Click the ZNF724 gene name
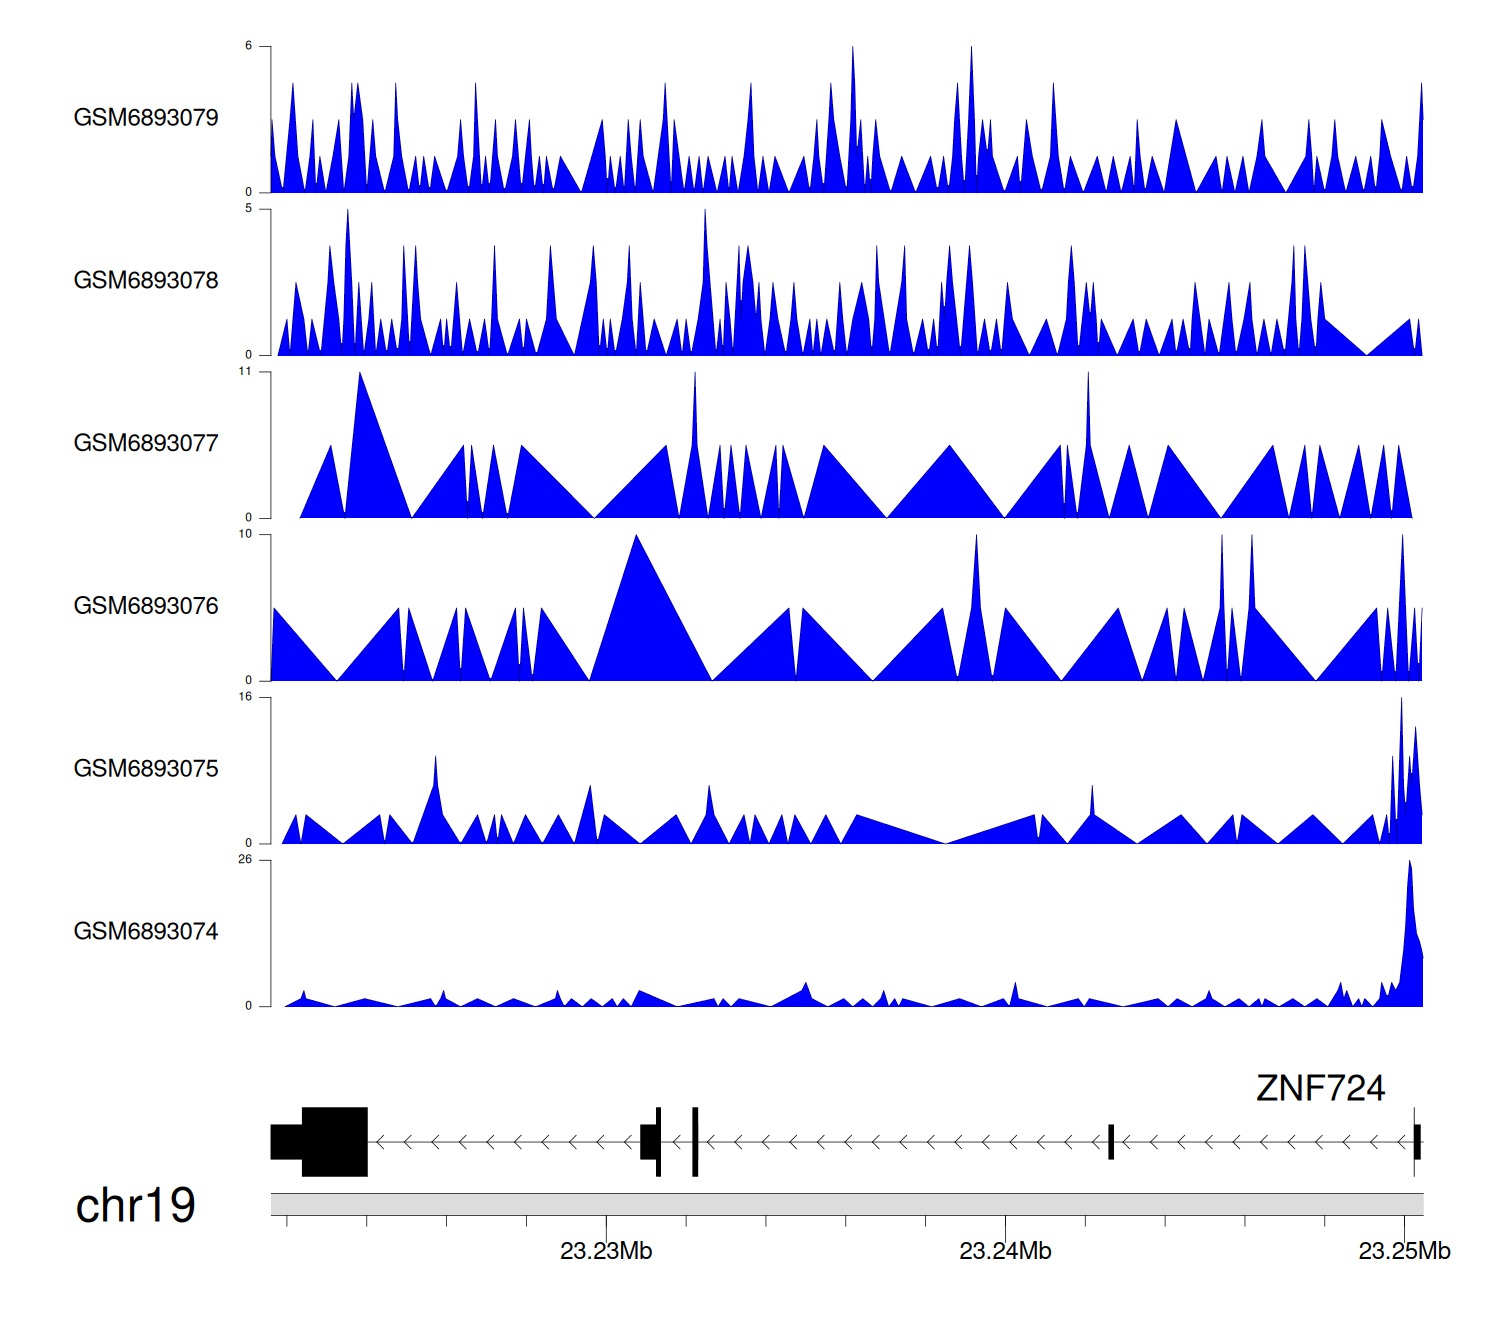This screenshot has width=1500, height=1320. click(1320, 1088)
